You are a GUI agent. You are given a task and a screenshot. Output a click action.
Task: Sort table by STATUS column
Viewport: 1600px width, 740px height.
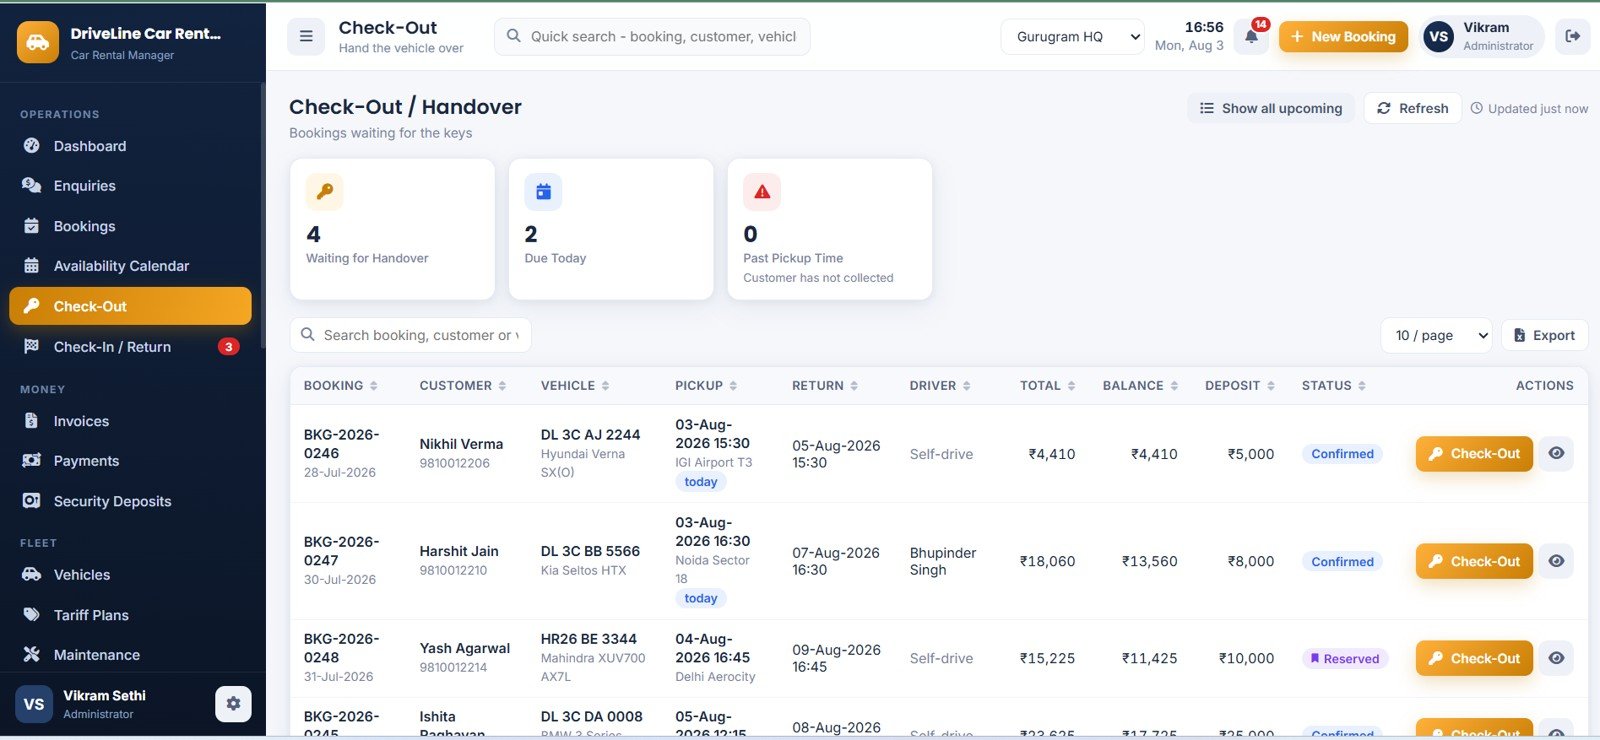[x=1334, y=386]
